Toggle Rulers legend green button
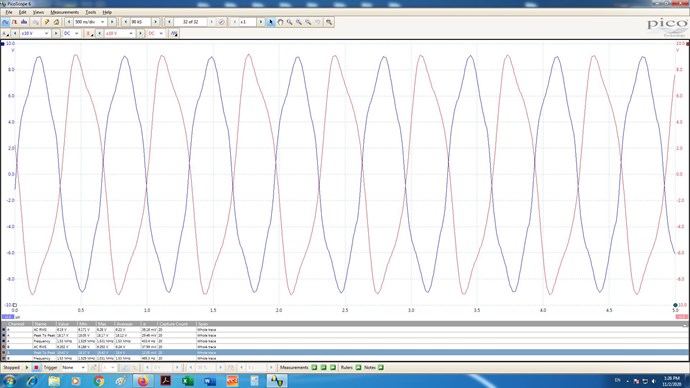 (x=358, y=367)
